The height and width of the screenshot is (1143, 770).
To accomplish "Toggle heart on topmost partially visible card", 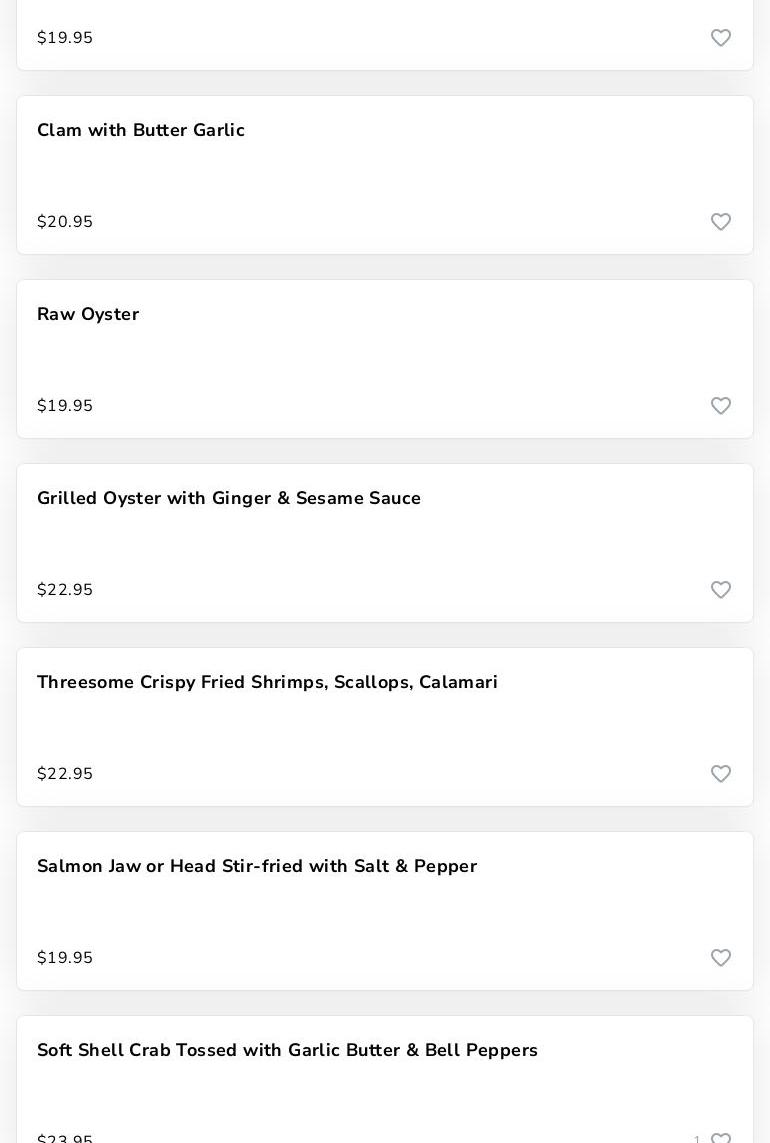I will [x=721, y=38].
